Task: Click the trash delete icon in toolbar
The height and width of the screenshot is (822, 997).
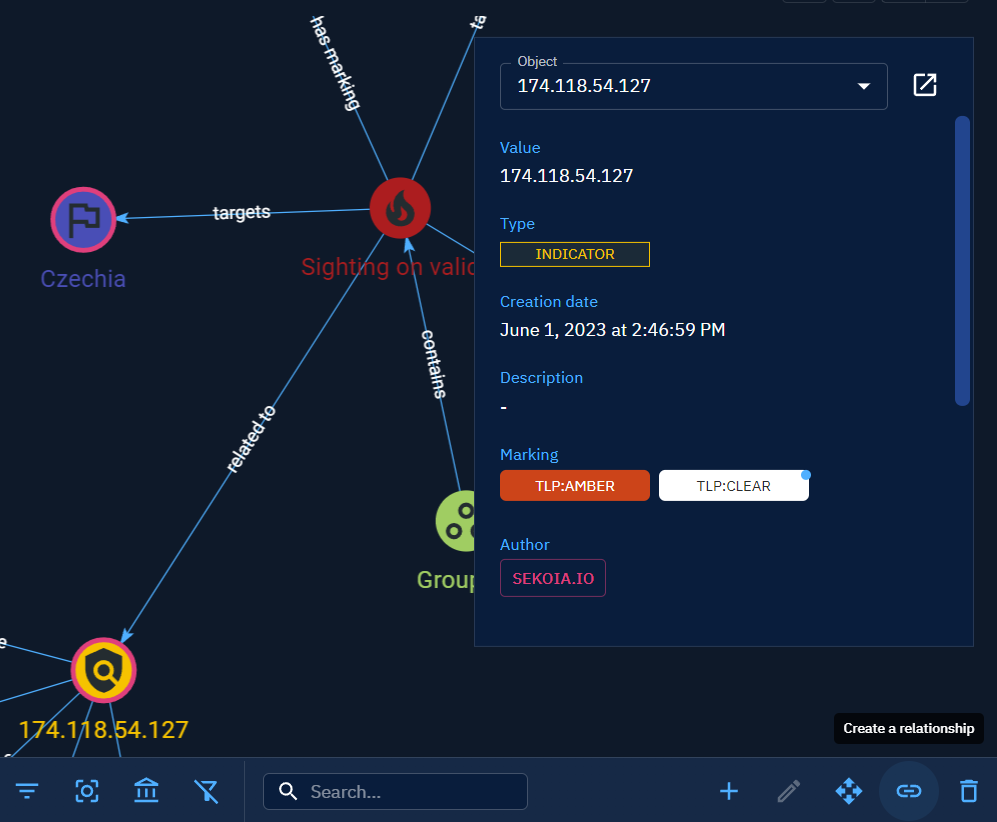Action: click(968, 791)
